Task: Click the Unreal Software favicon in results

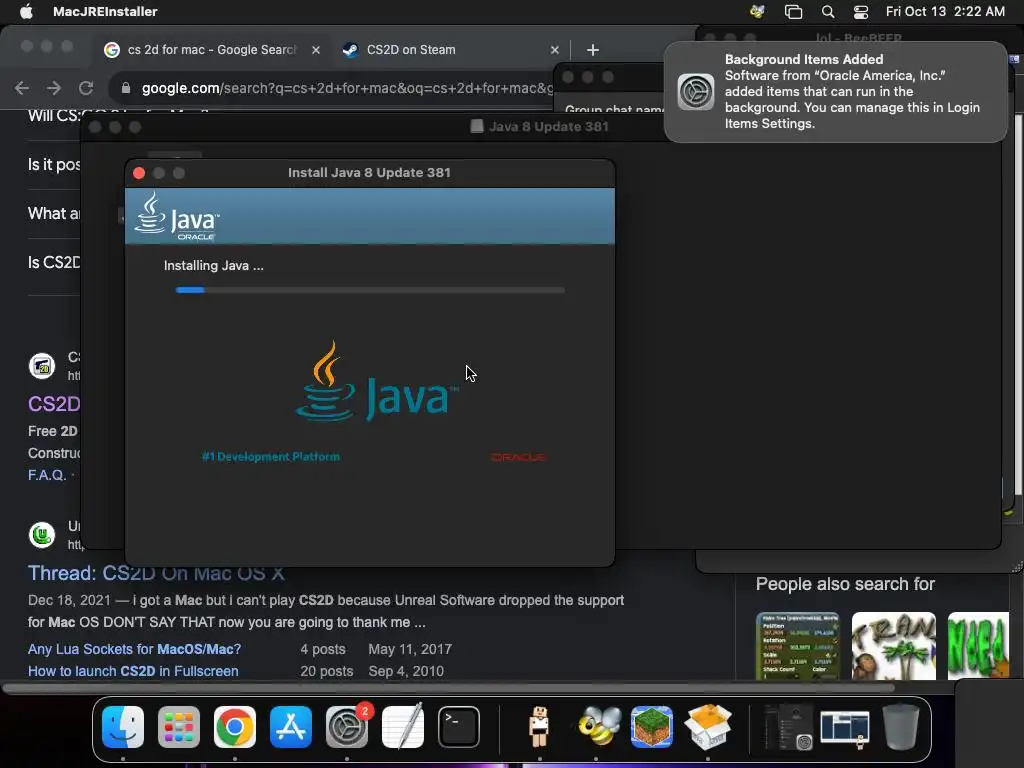Action: (42, 535)
